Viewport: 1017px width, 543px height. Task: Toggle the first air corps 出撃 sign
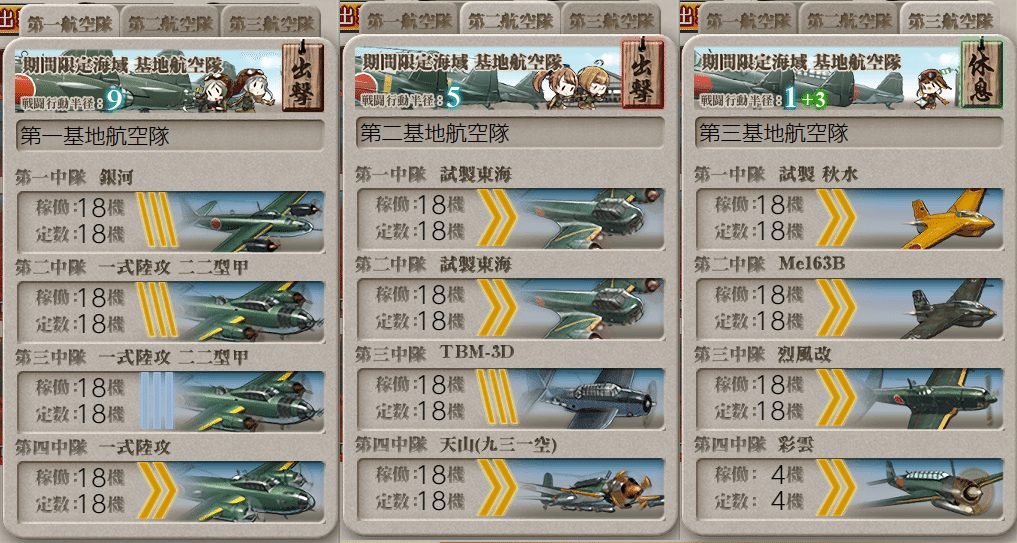[x=302, y=77]
